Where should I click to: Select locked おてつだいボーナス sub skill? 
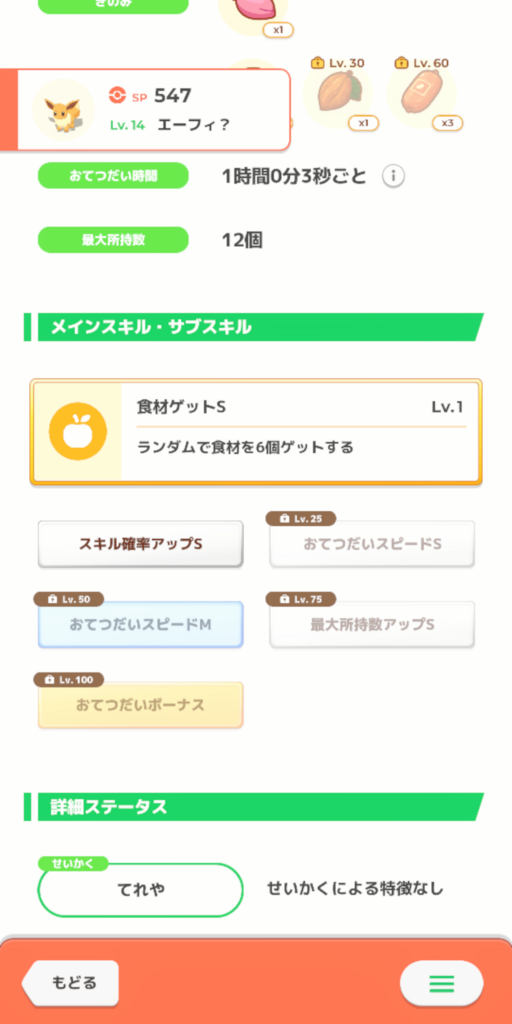coord(140,705)
